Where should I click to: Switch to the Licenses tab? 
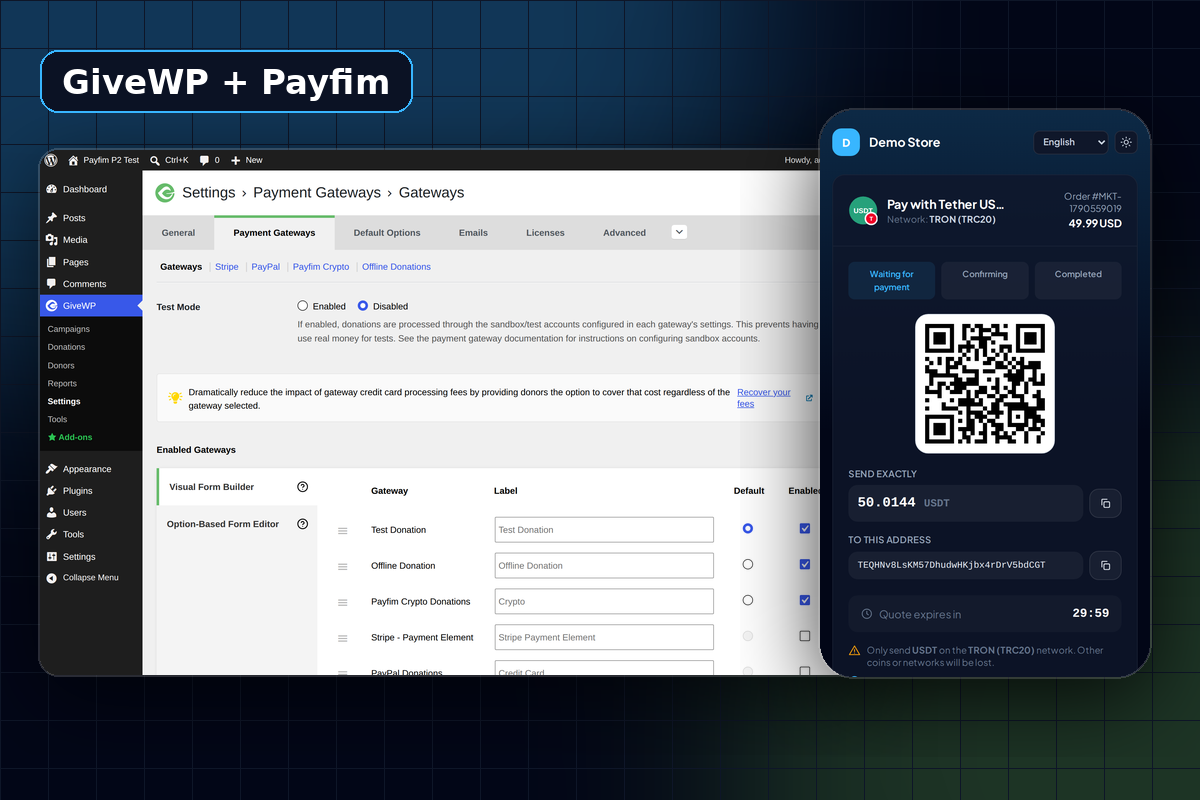pos(545,233)
